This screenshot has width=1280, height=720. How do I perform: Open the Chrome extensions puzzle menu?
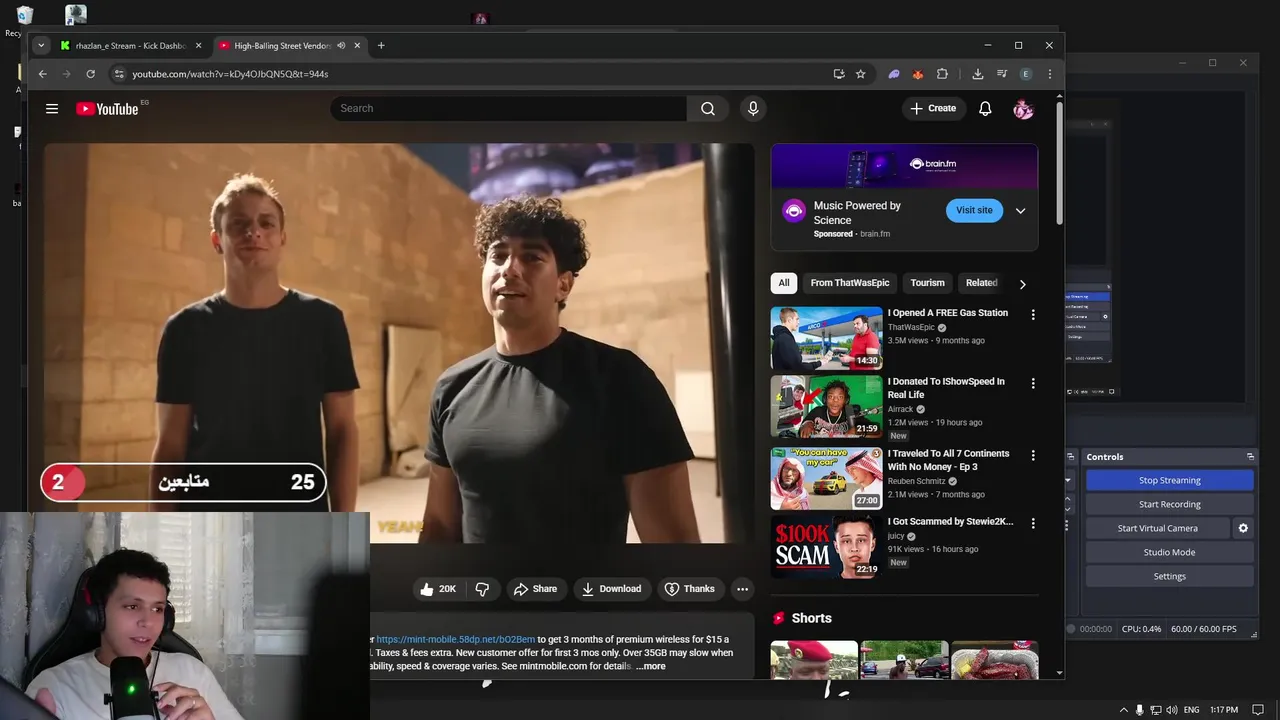[x=942, y=74]
